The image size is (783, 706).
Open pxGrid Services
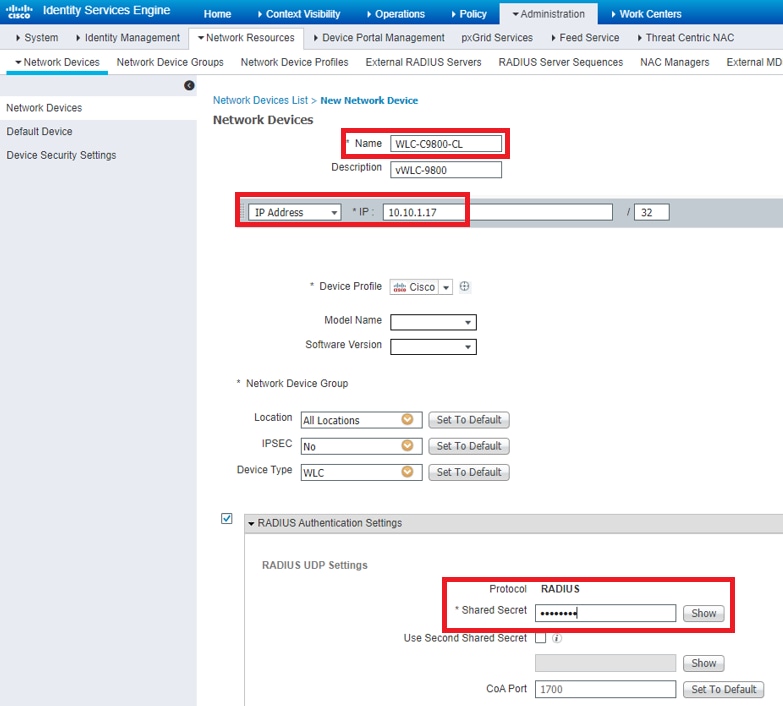pos(497,37)
